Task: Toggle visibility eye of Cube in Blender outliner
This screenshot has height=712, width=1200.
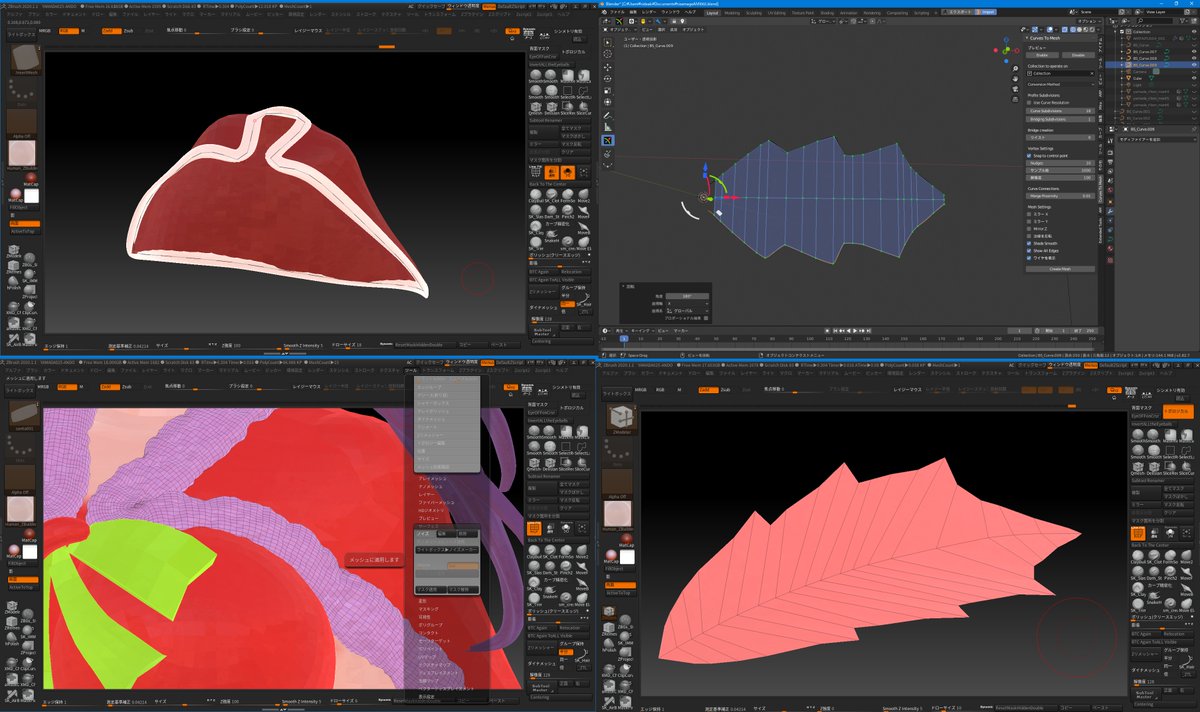Action: (x=1194, y=78)
